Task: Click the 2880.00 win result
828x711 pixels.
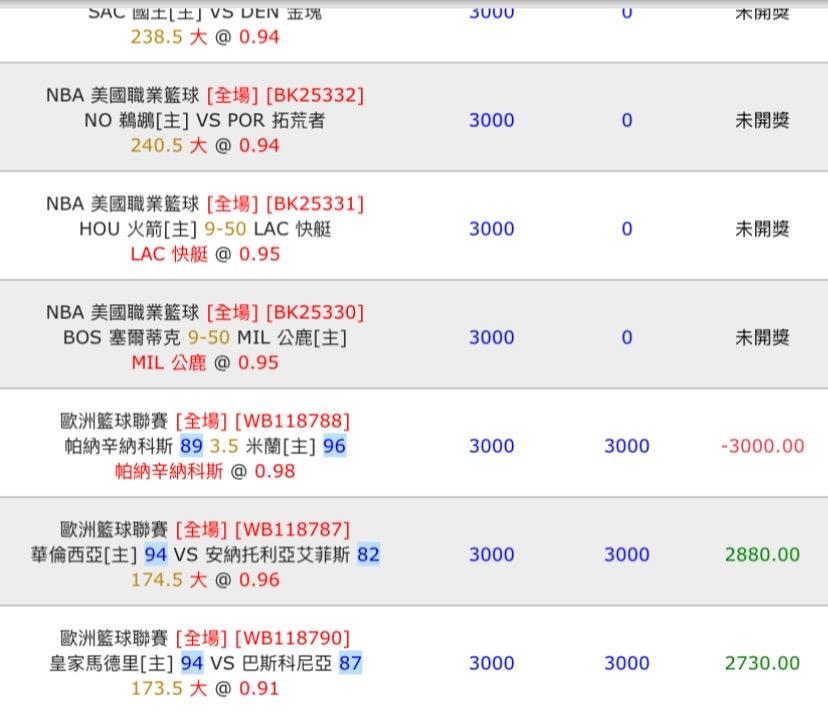Action: (x=762, y=554)
